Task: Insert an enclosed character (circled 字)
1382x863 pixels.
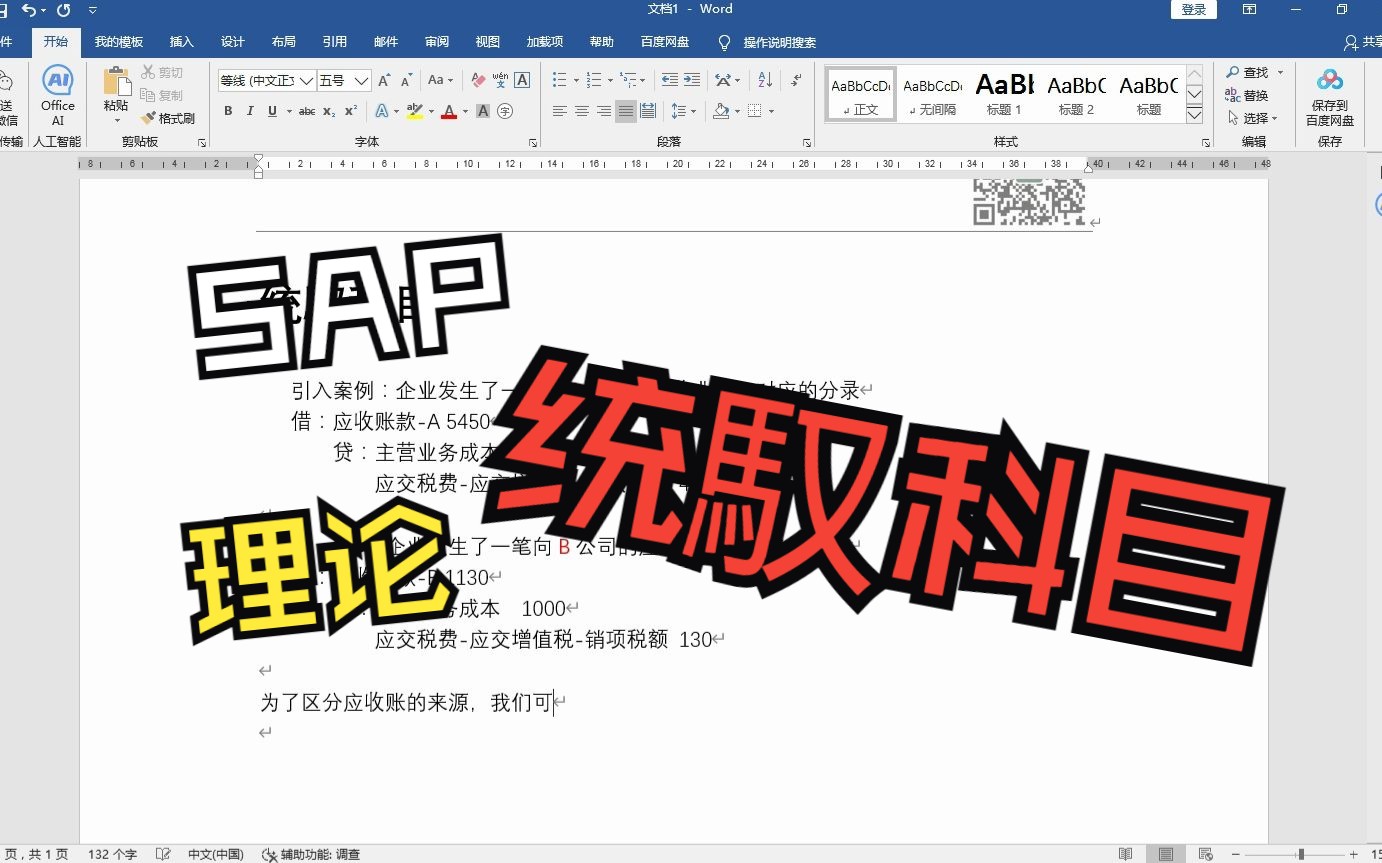Action: 505,111
